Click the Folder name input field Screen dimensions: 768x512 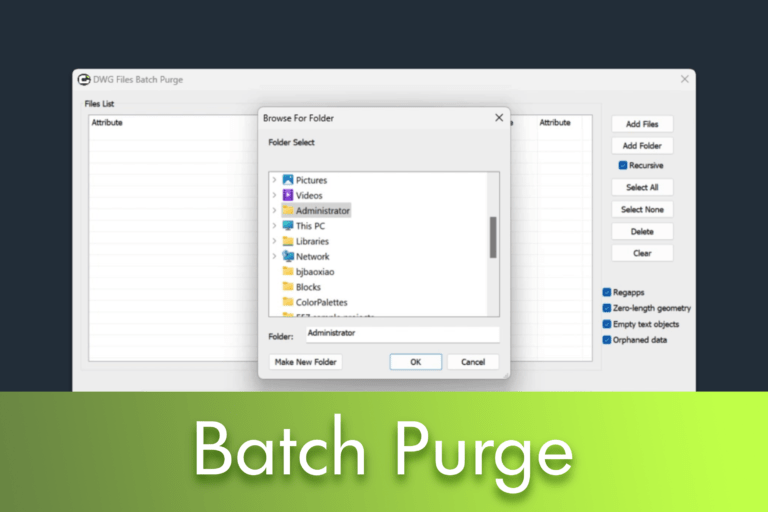tap(403, 334)
